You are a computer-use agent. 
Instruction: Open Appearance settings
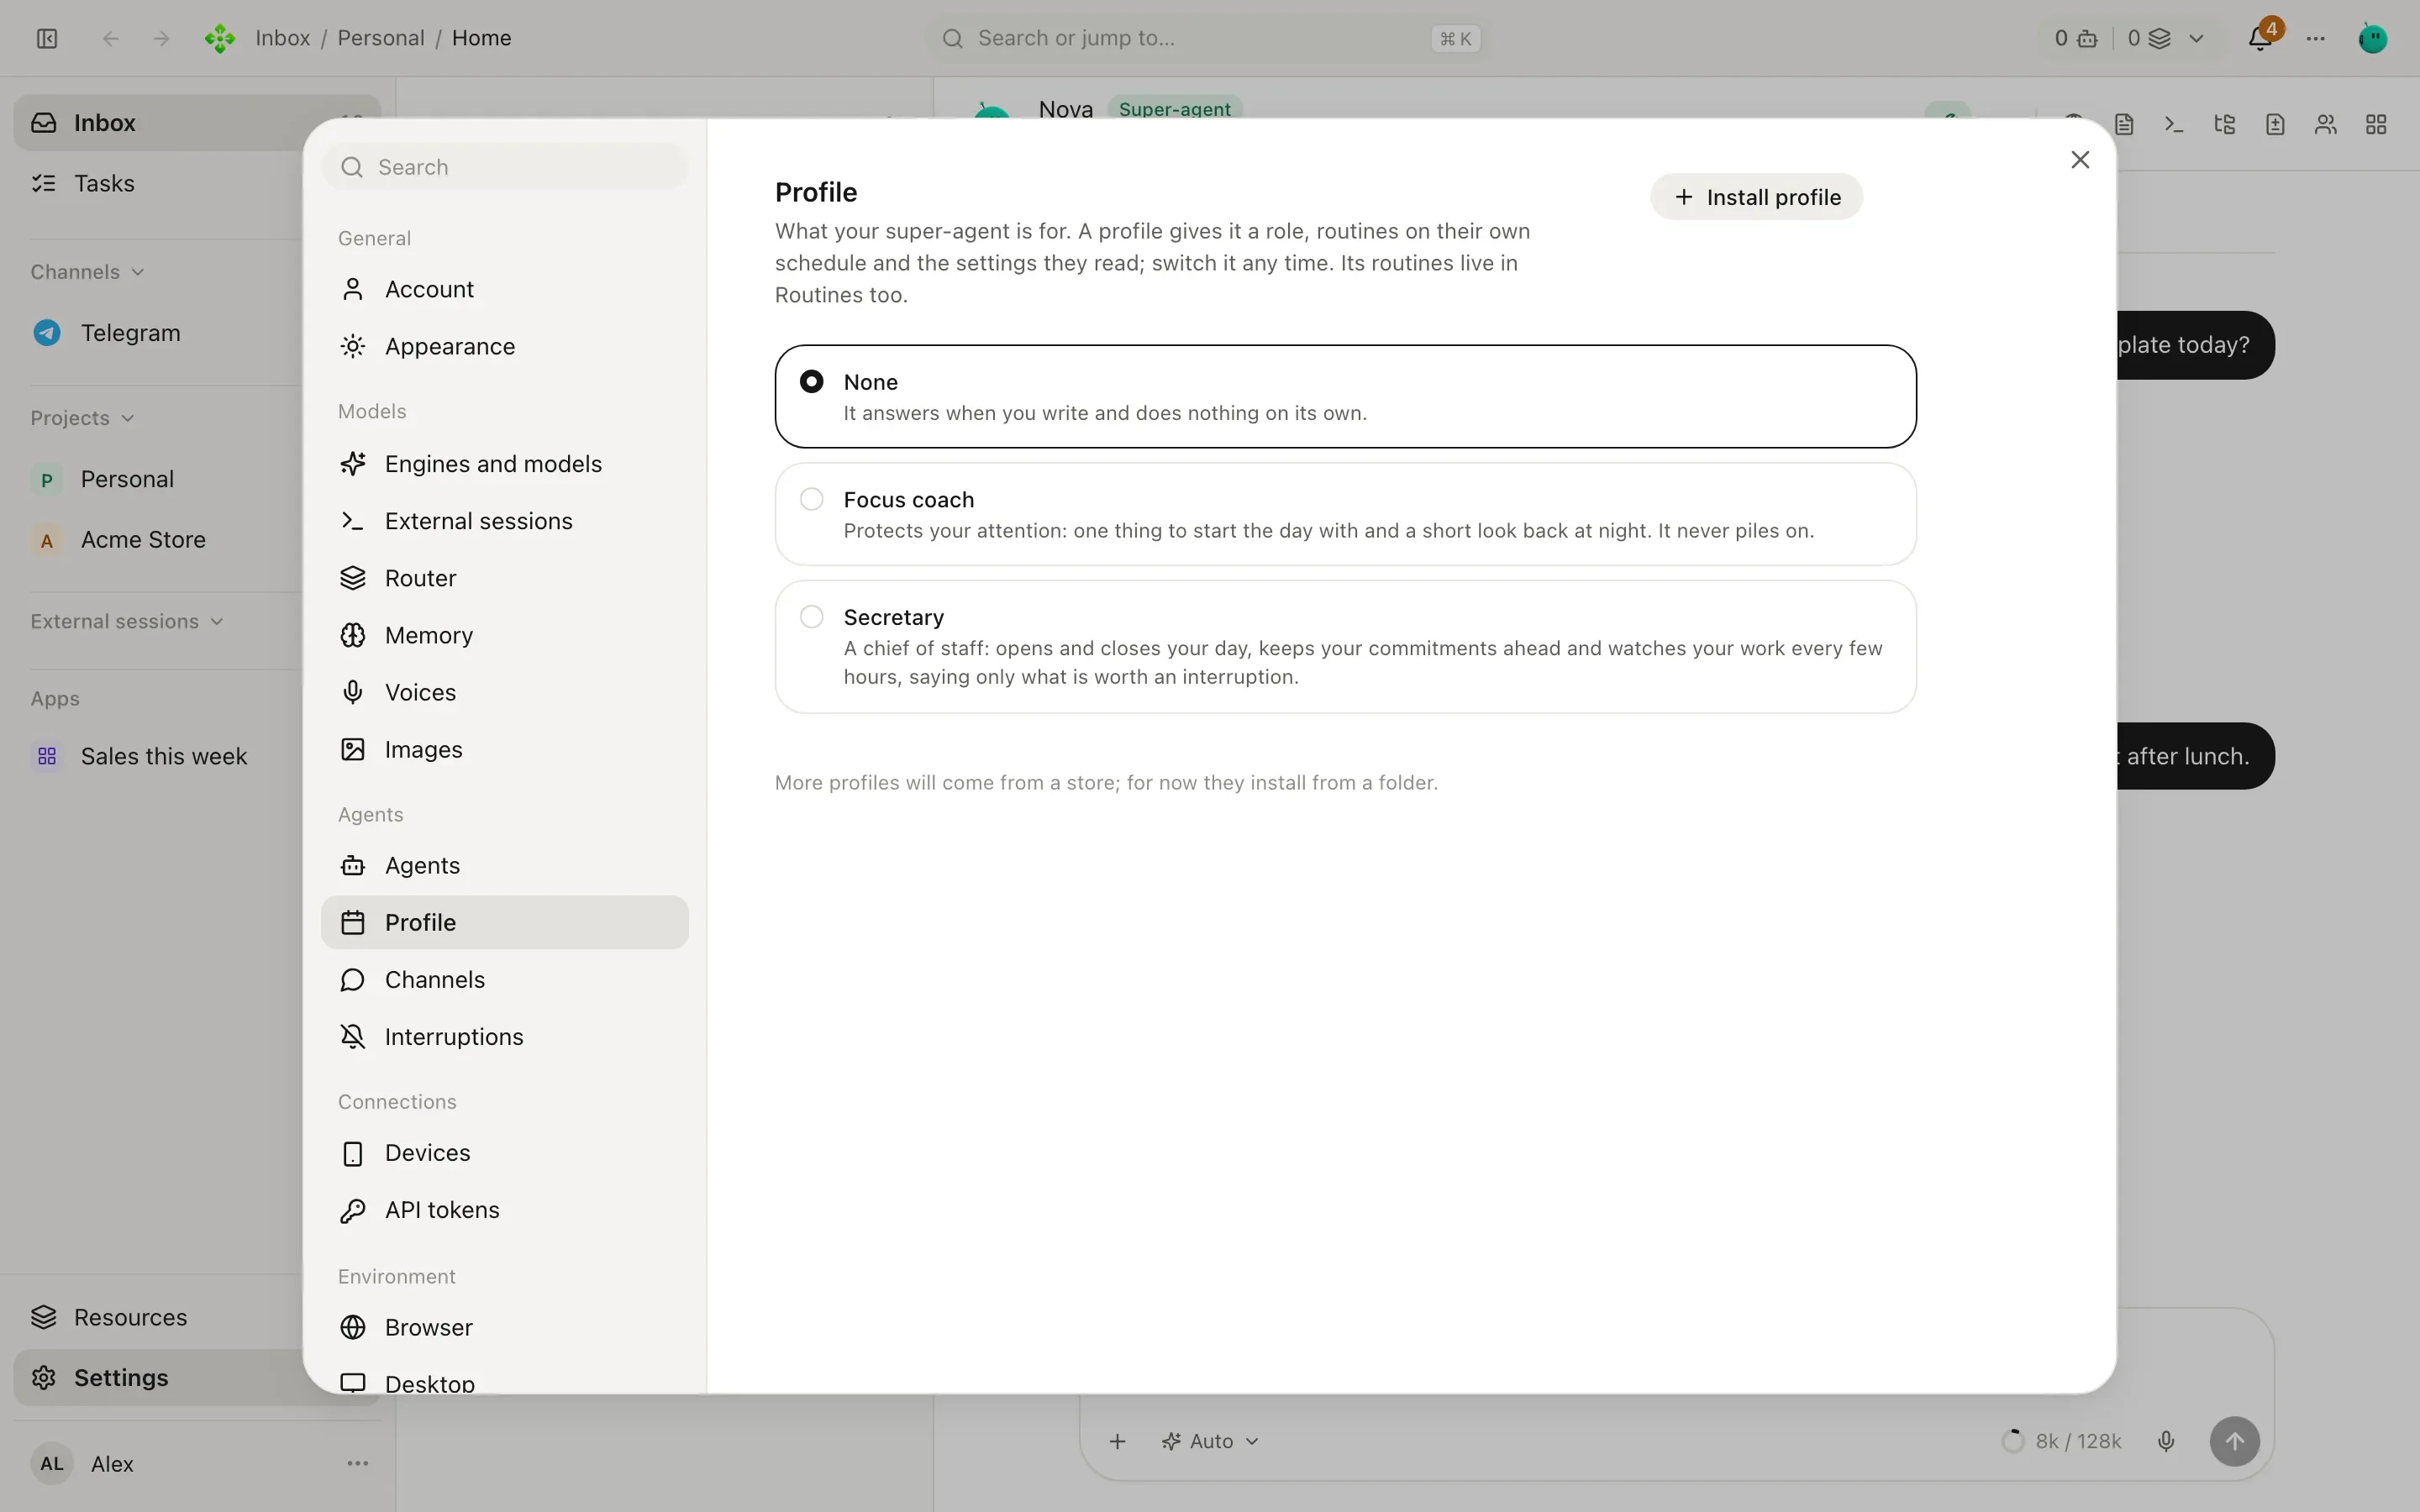505,346
